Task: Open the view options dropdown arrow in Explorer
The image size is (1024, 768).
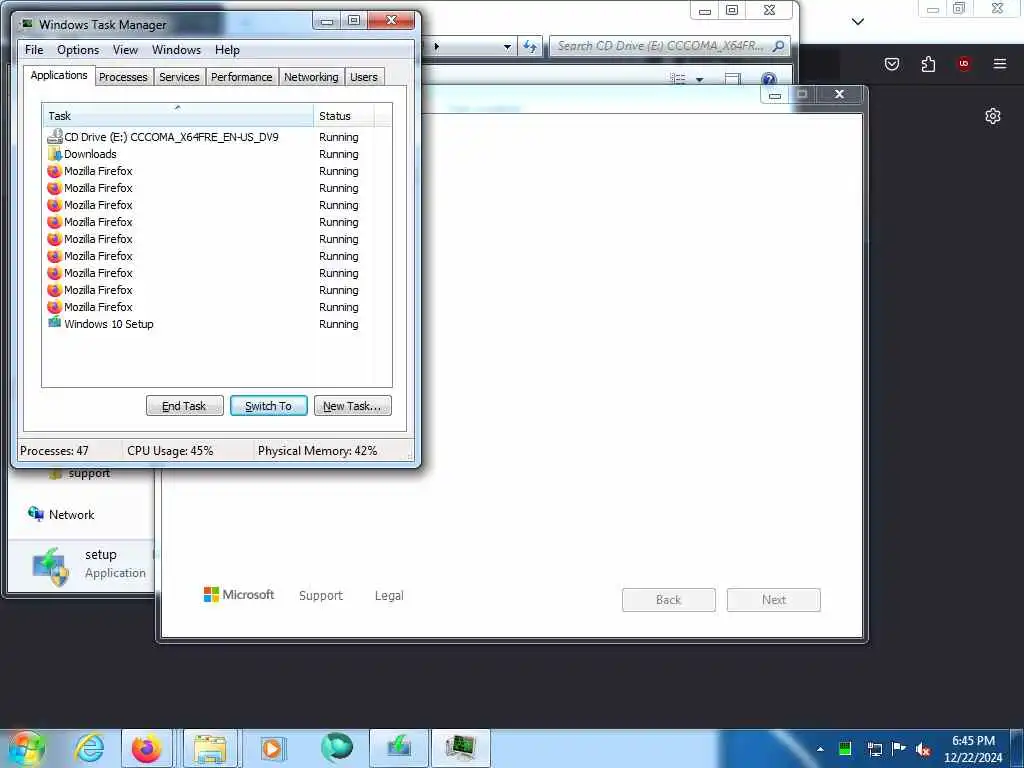Action: [x=699, y=80]
